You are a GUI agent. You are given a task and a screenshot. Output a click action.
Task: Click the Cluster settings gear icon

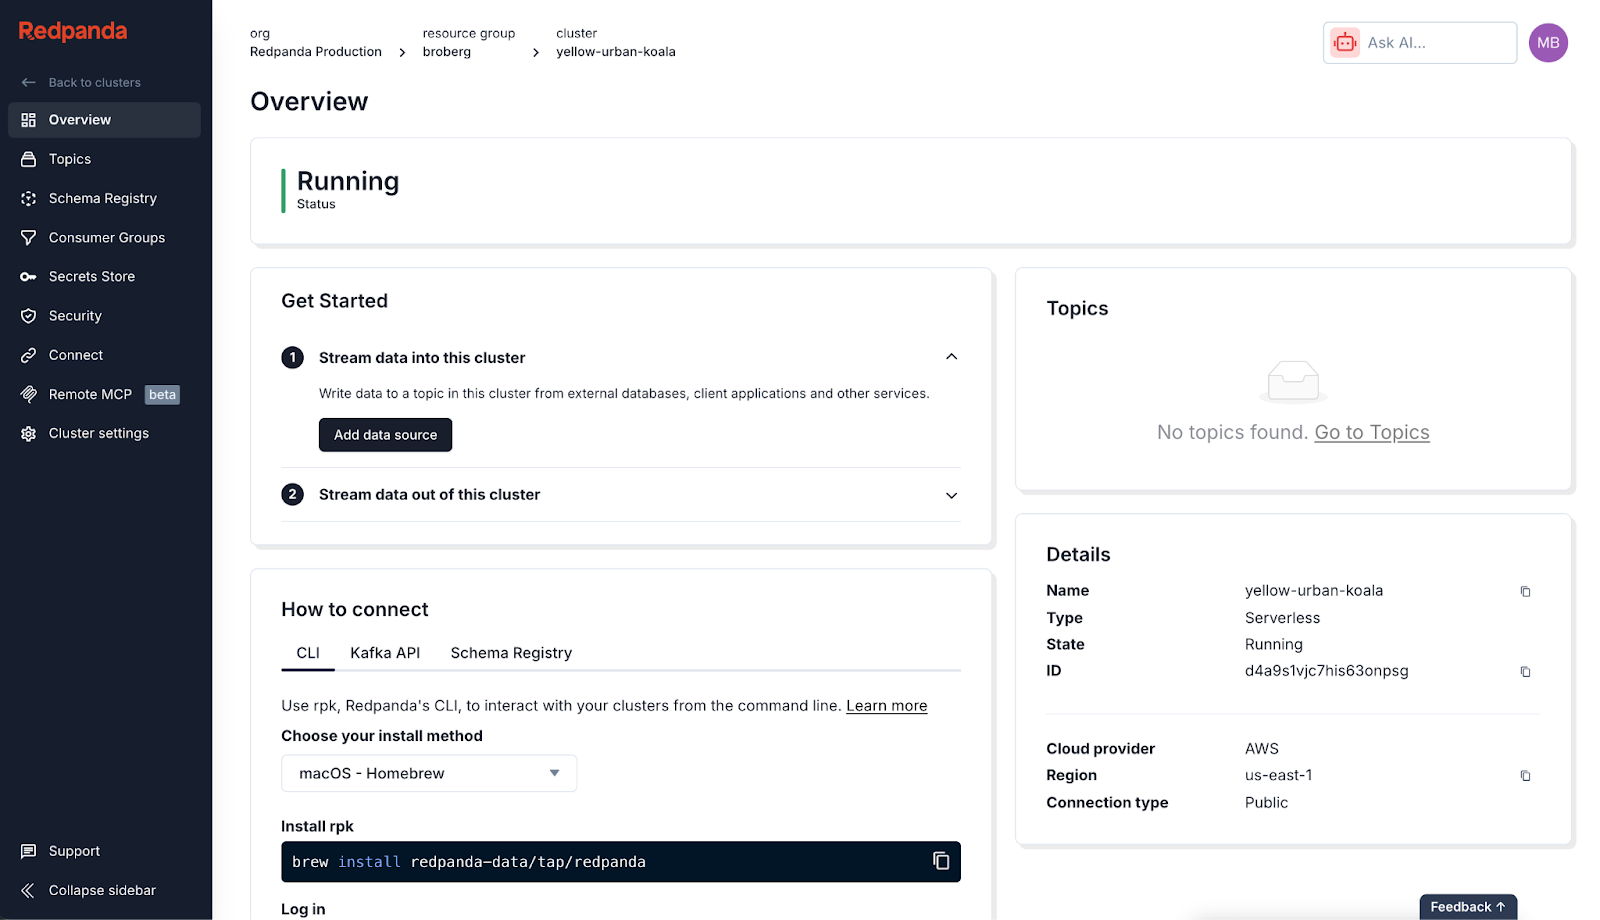[28, 433]
